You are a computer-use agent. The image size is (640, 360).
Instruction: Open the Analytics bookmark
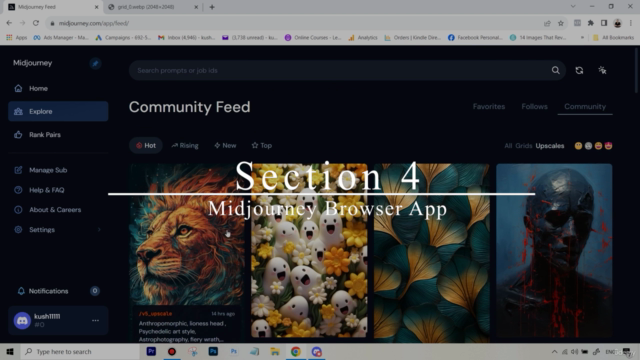tap(363, 38)
